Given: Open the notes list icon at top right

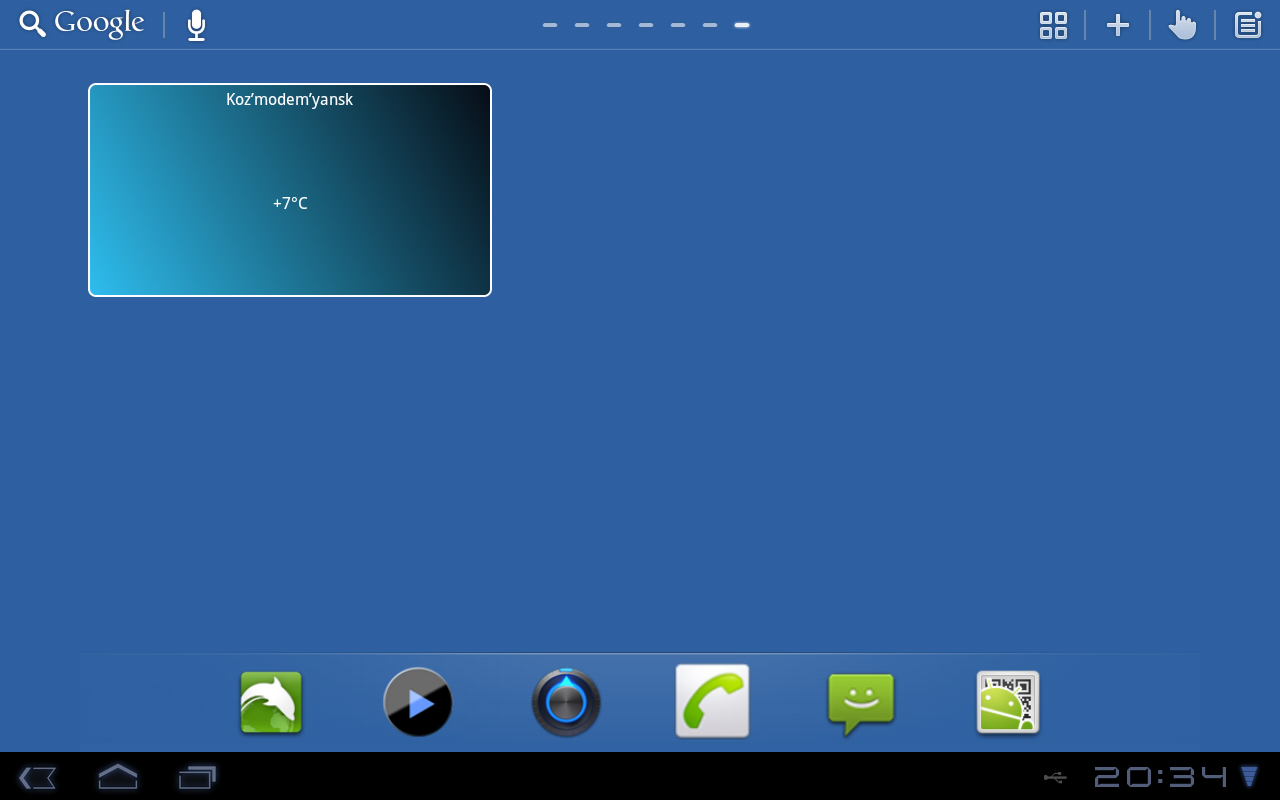Looking at the screenshot, I should (x=1247, y=25).
